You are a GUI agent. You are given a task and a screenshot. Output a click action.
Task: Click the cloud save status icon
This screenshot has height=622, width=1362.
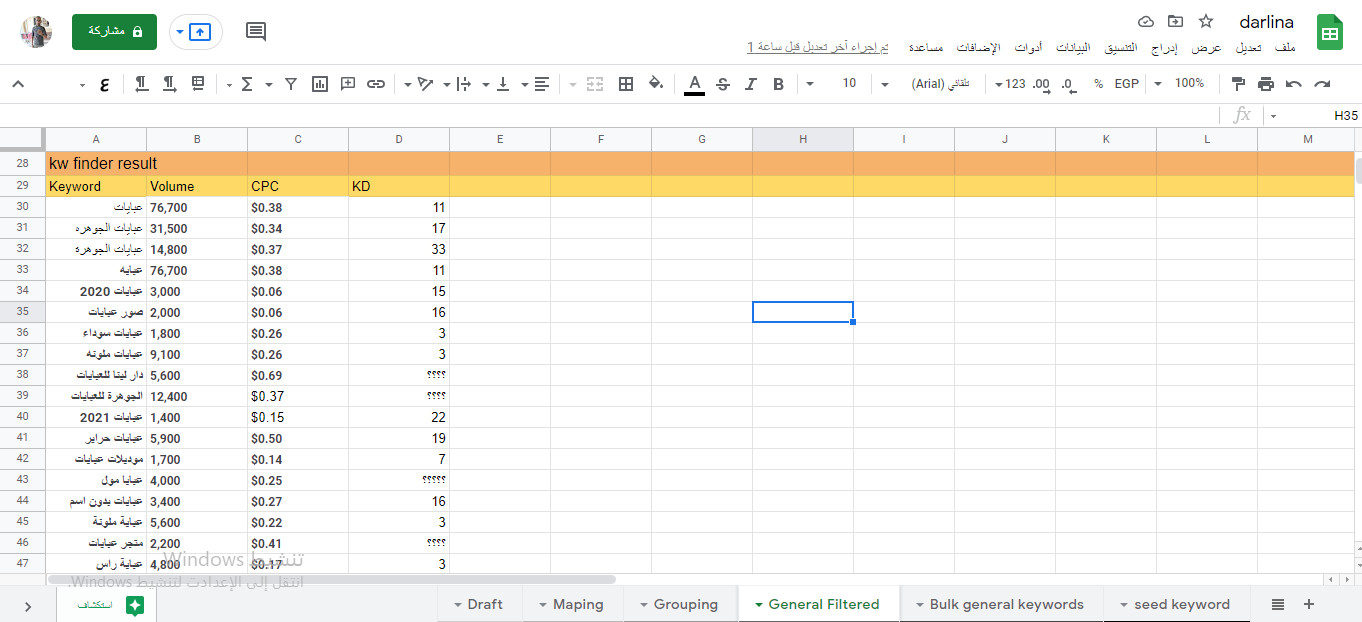1146,21
